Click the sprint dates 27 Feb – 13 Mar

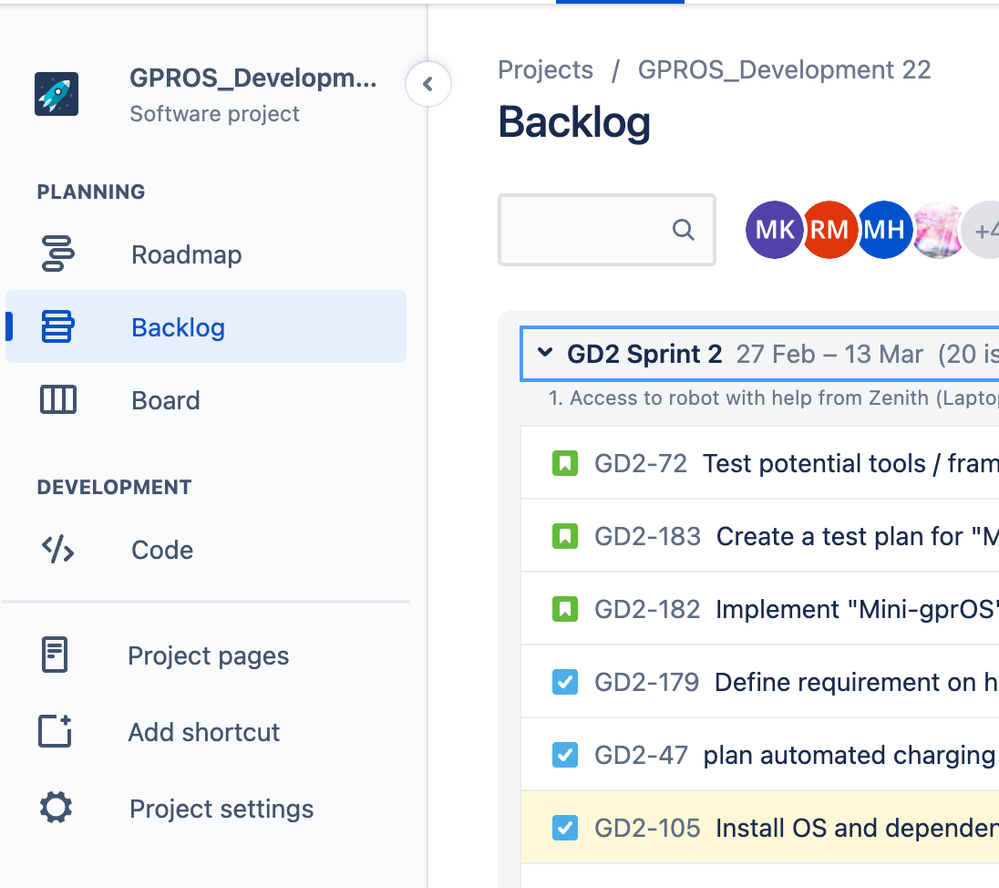pos(830,354)
